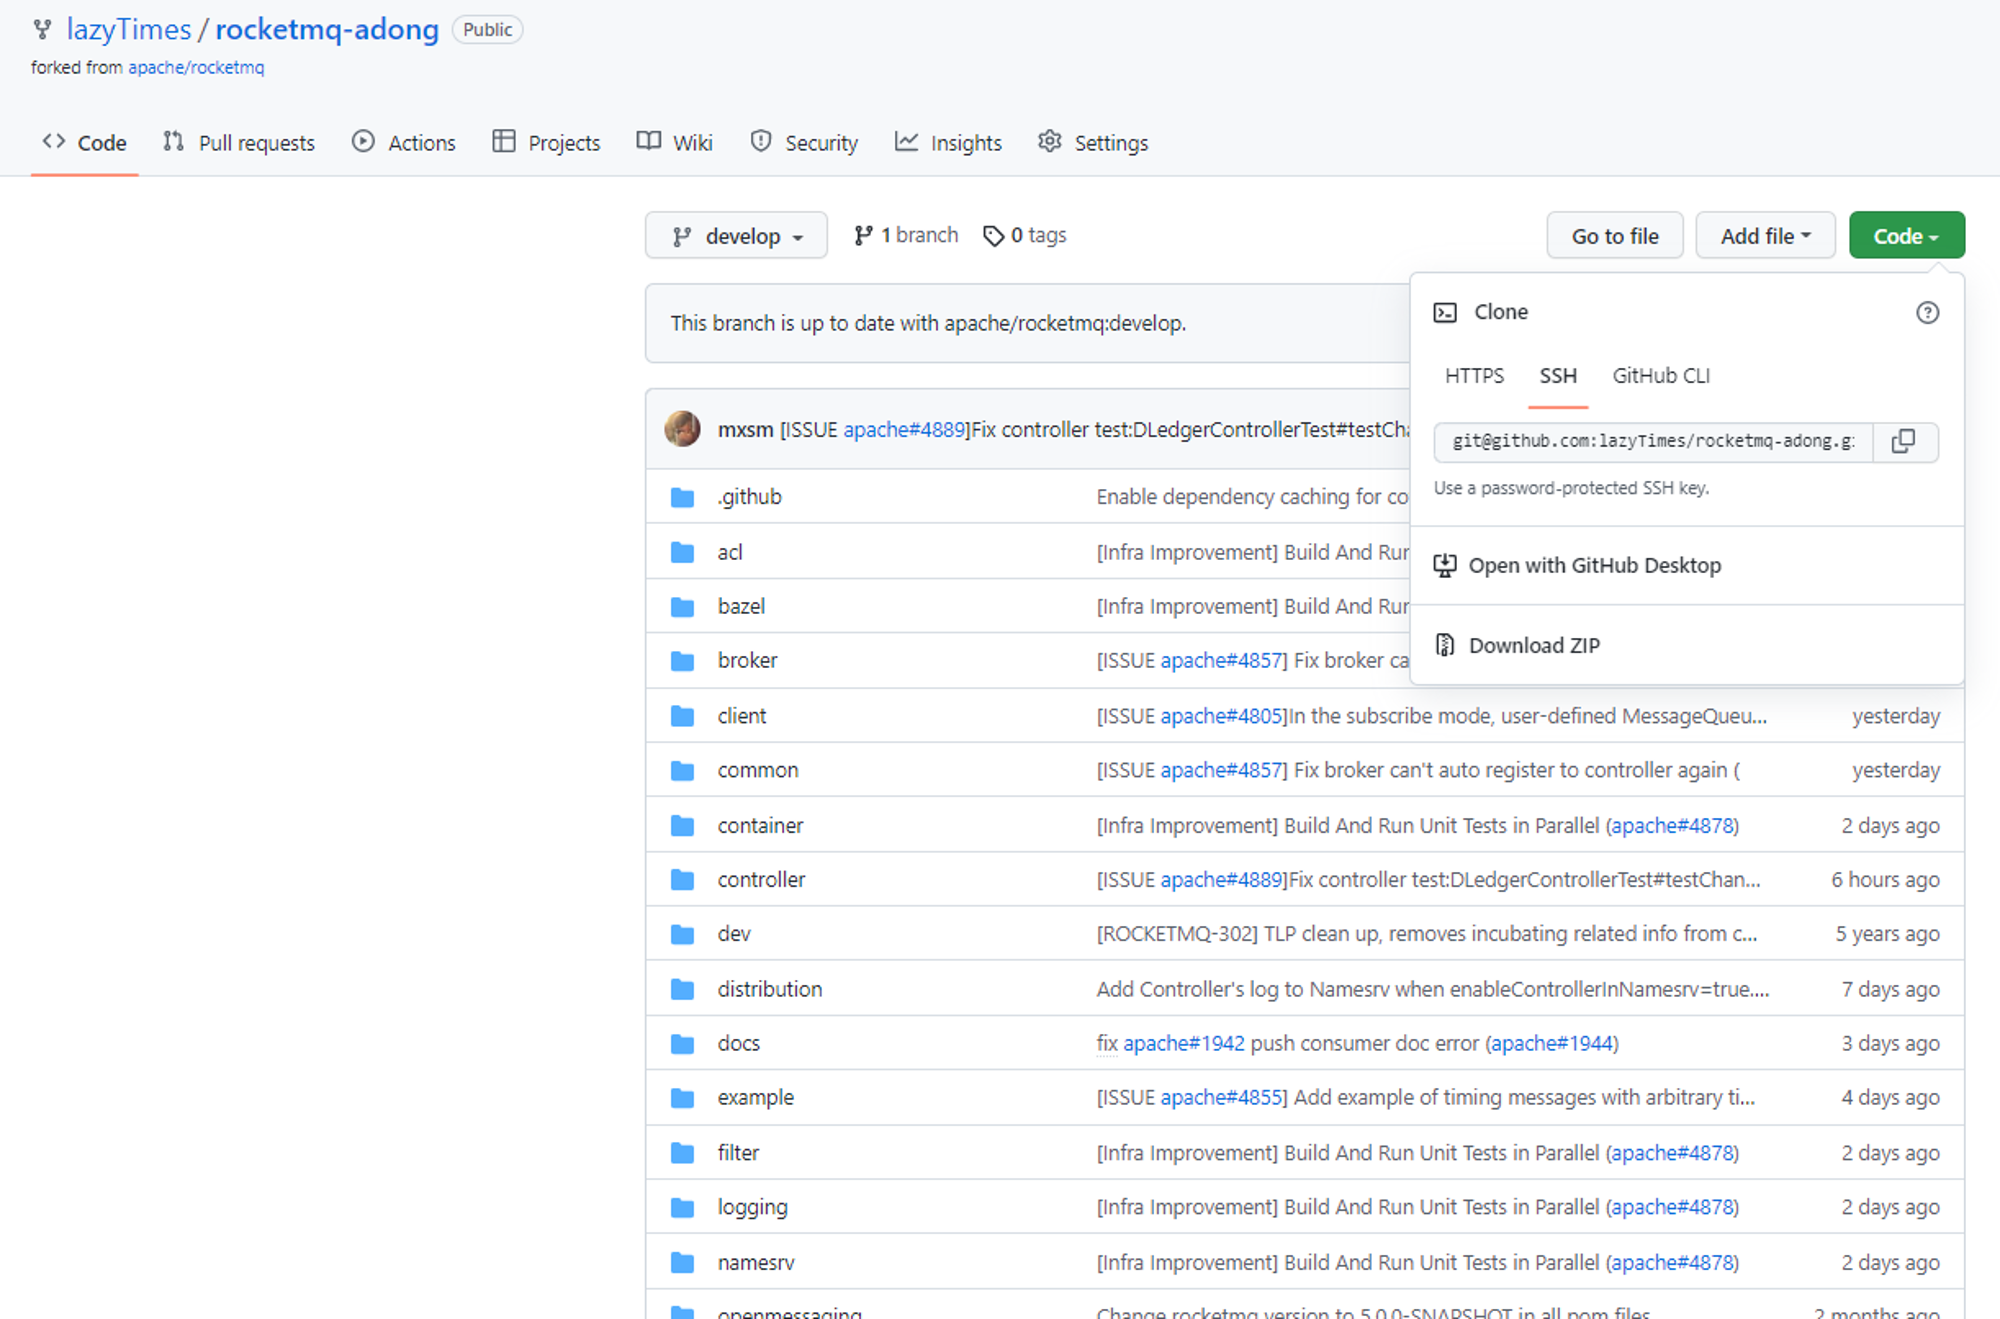Expand the develop branch dropdown
This screenshot has width=2000, height=1319.
[x=736, y=236]
